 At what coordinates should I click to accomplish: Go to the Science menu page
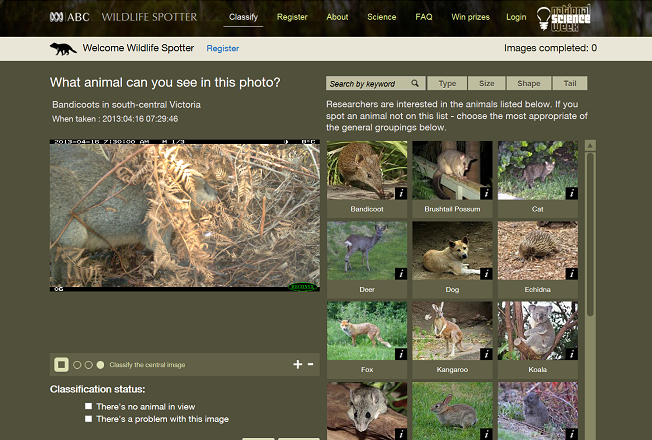pyautogui.click(x=381, y=17)
